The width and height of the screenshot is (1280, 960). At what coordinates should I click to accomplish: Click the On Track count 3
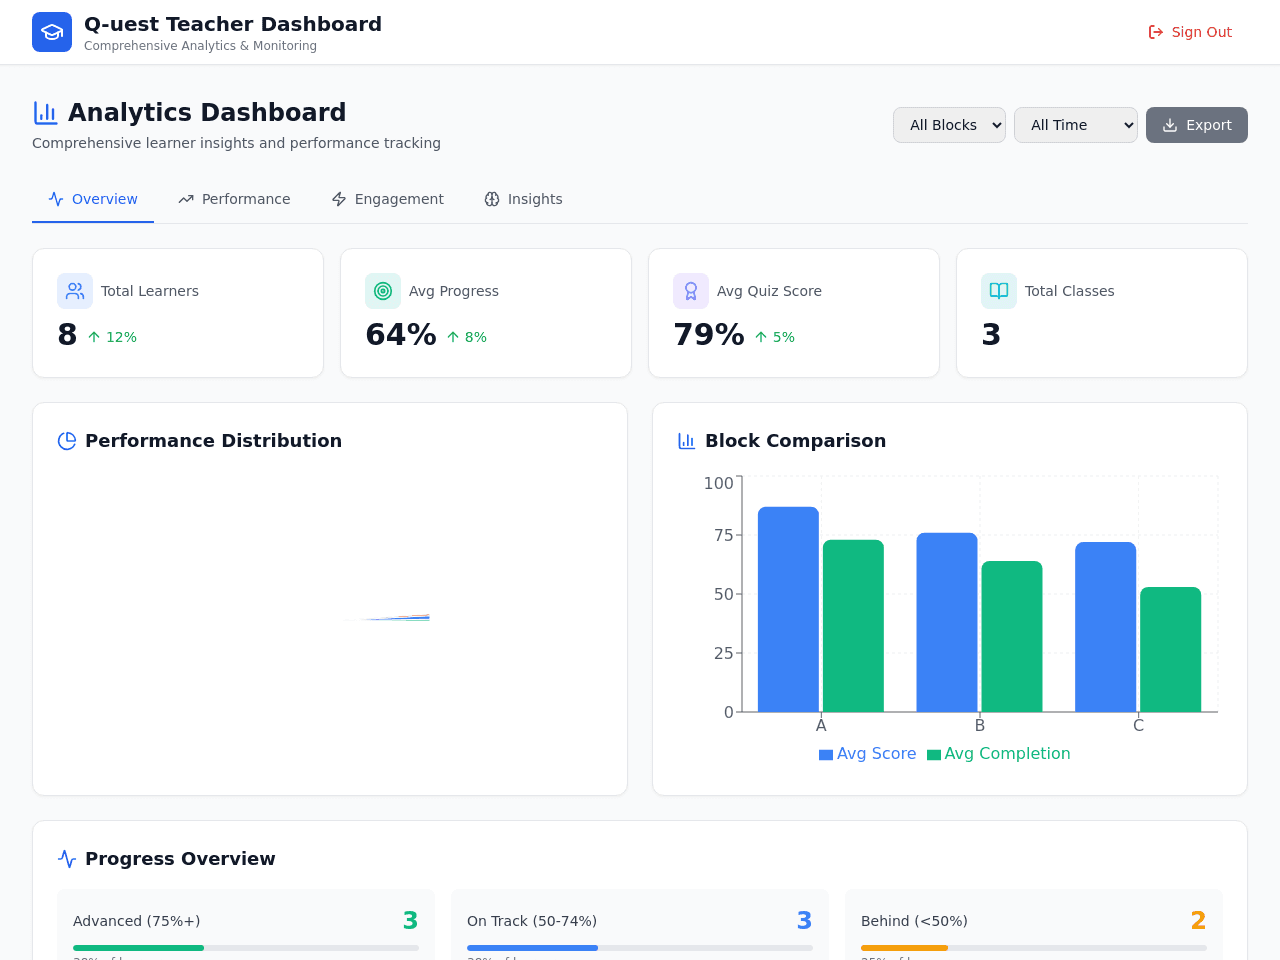point(804,921)
